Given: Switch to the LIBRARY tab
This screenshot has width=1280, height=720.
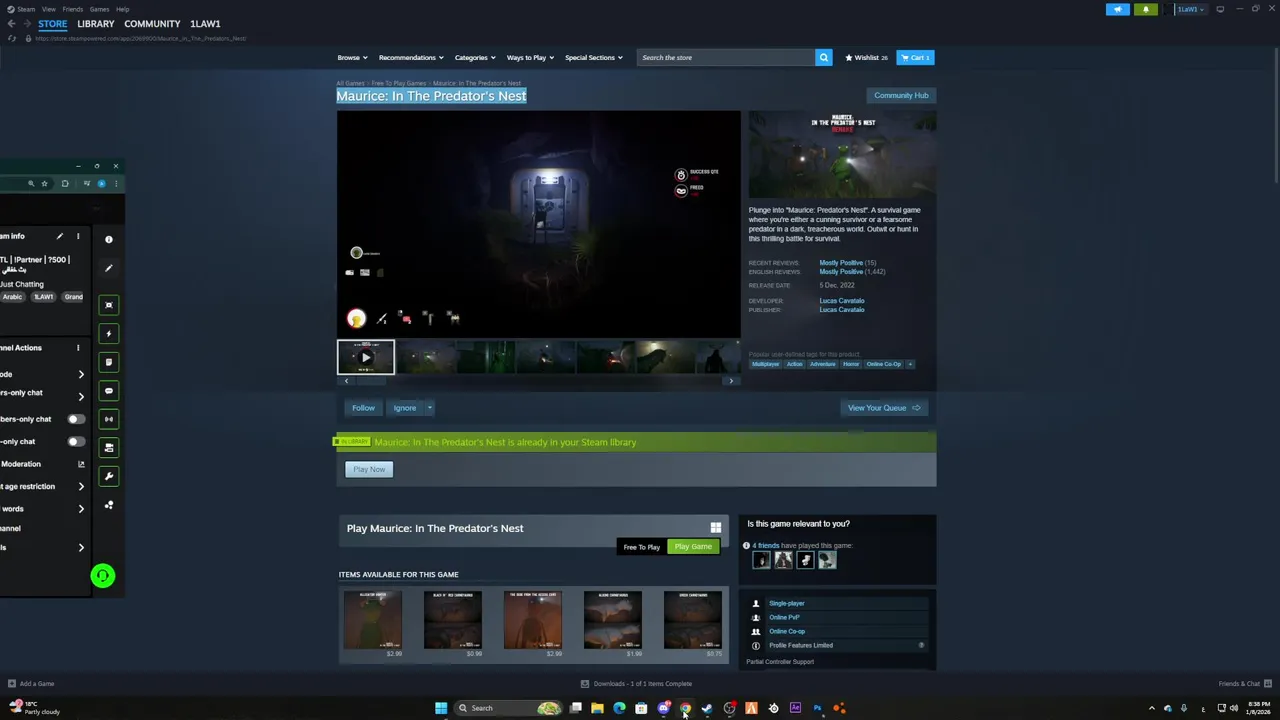Looking at the screenshot, I should (96, 23).
